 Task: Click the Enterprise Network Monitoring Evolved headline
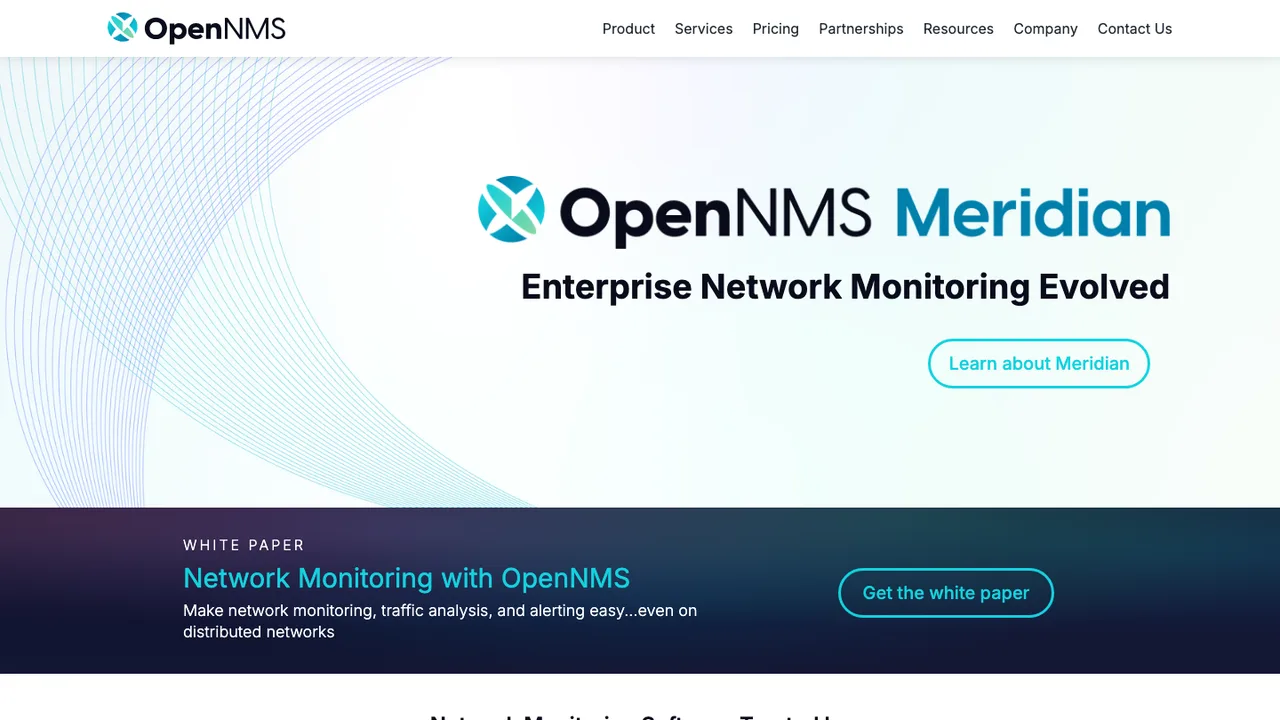pos(845,287)
